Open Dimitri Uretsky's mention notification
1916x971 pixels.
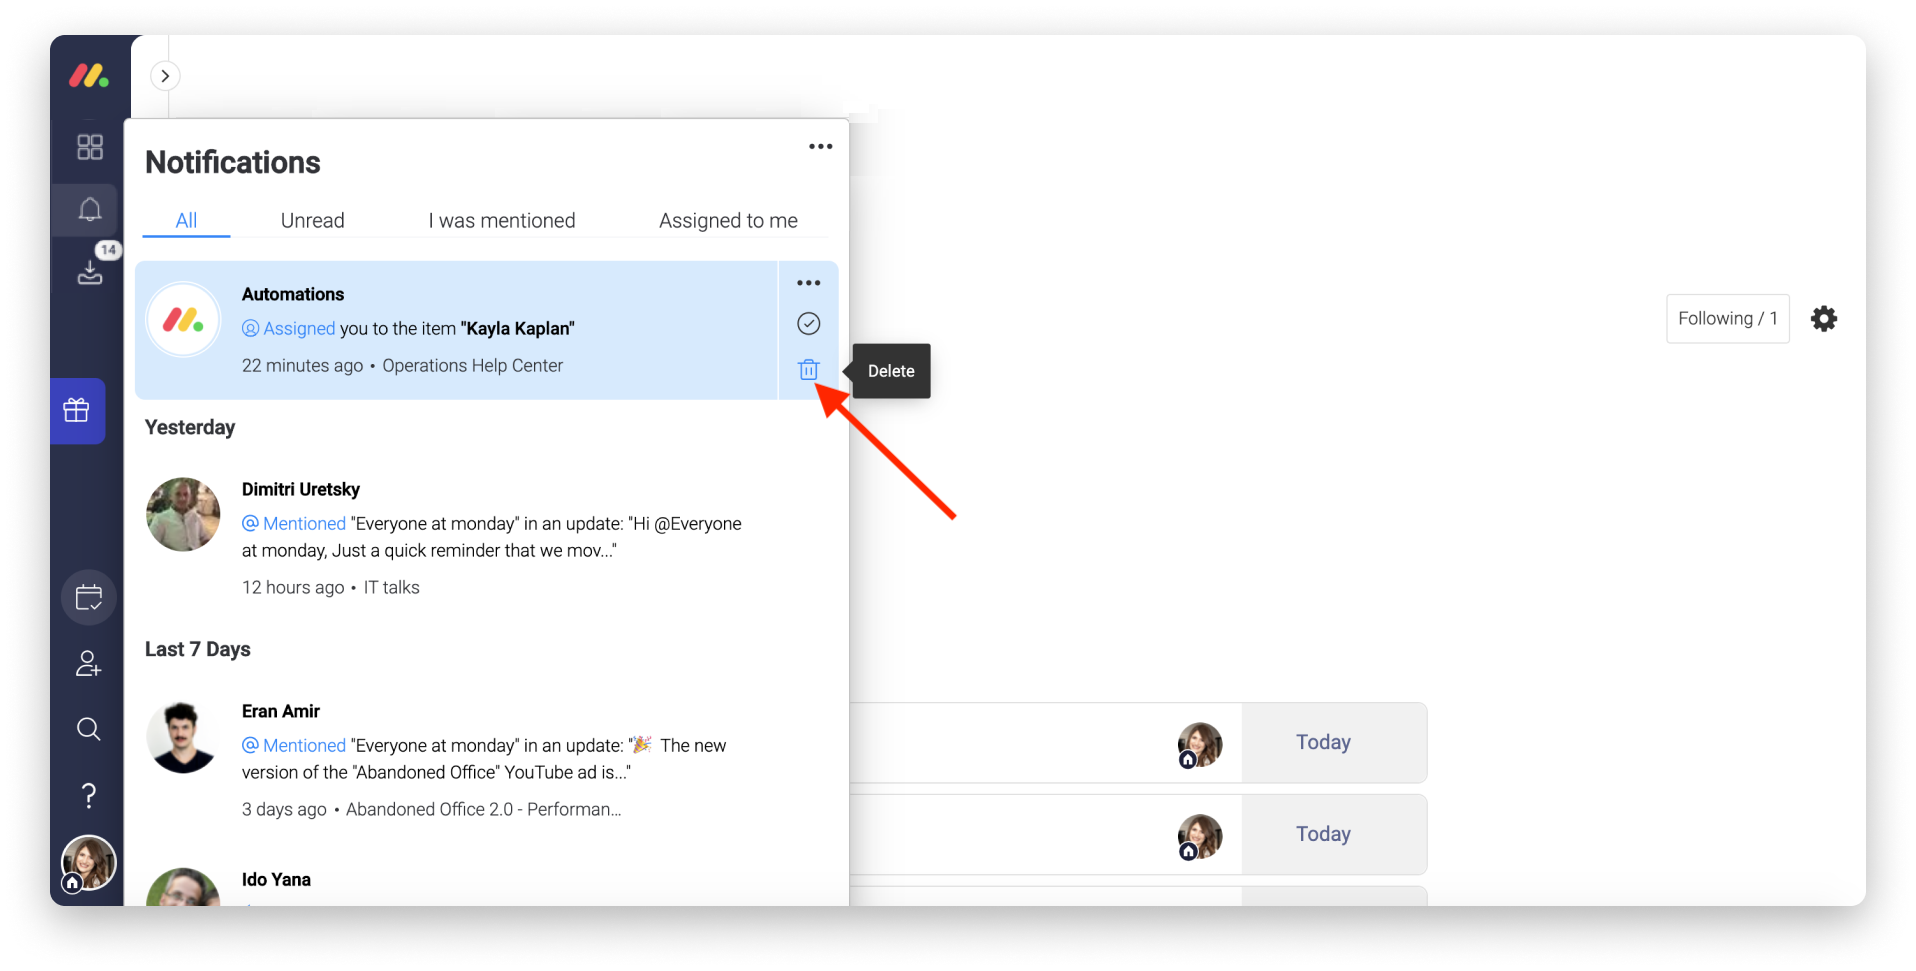click(486, 538)
